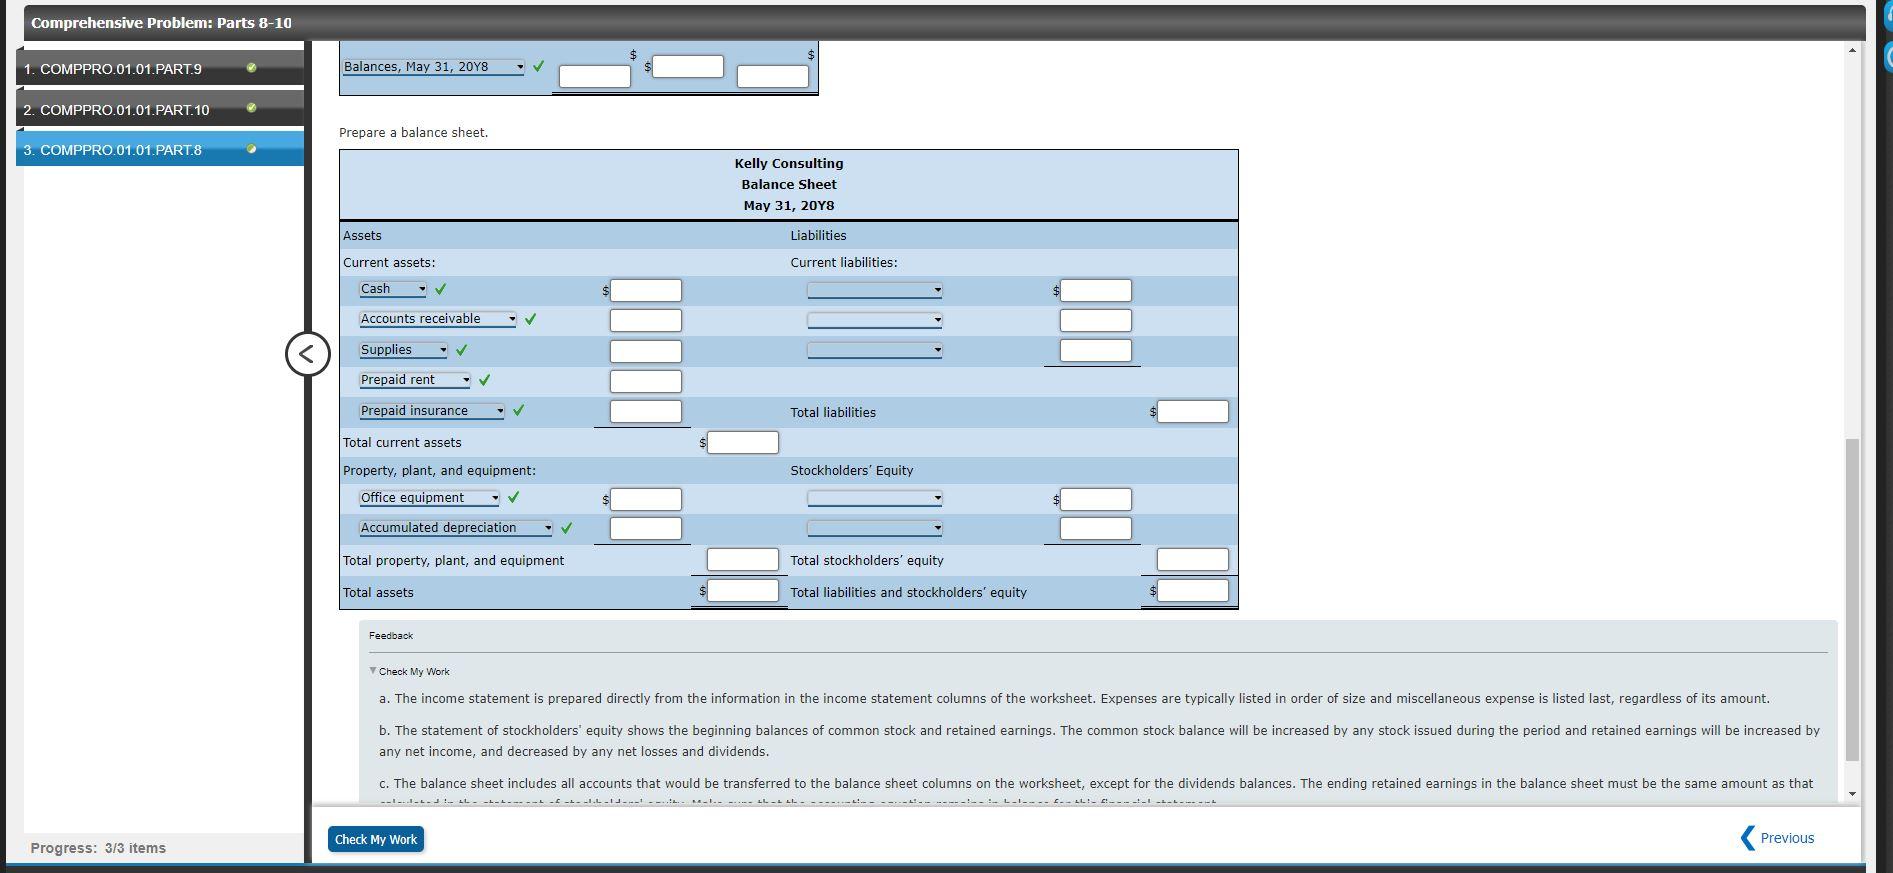This screenshot has width=1893, height=873.
Task: Click the Accumulated depreciation amount field
Action: 646,528
